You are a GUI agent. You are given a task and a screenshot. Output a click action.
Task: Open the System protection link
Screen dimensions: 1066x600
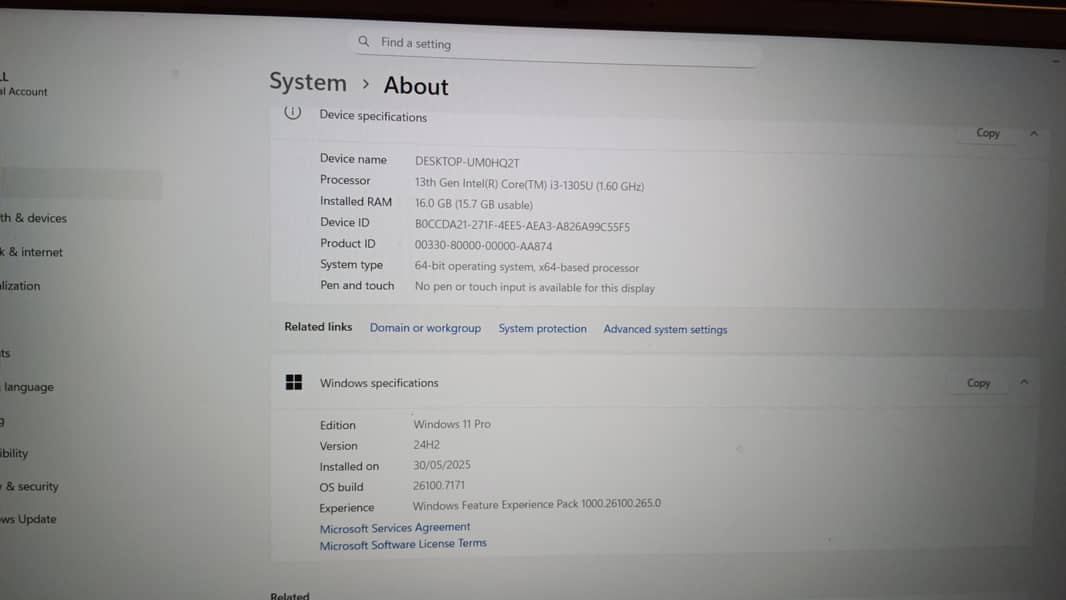pos(542,329)
